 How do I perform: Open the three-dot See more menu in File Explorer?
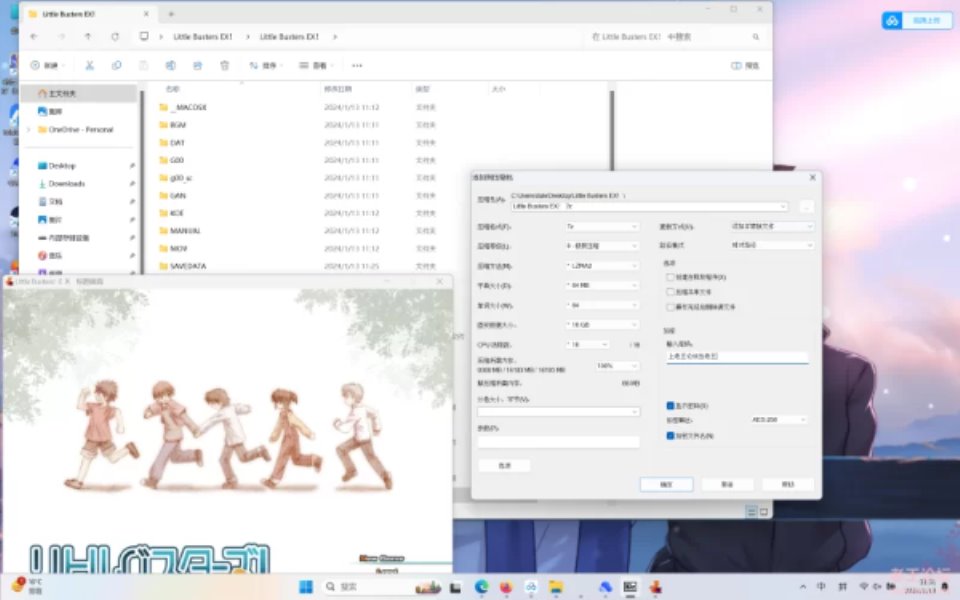pyautogui.click(x=357, y=66)
